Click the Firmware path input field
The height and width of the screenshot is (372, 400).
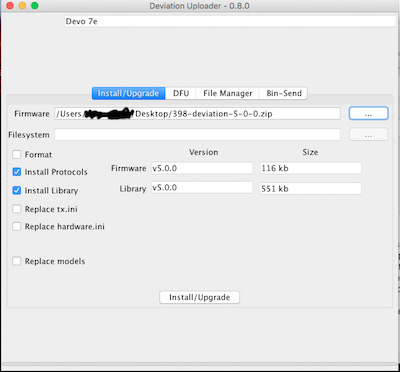pyautogui.click(x=197, y=114)
